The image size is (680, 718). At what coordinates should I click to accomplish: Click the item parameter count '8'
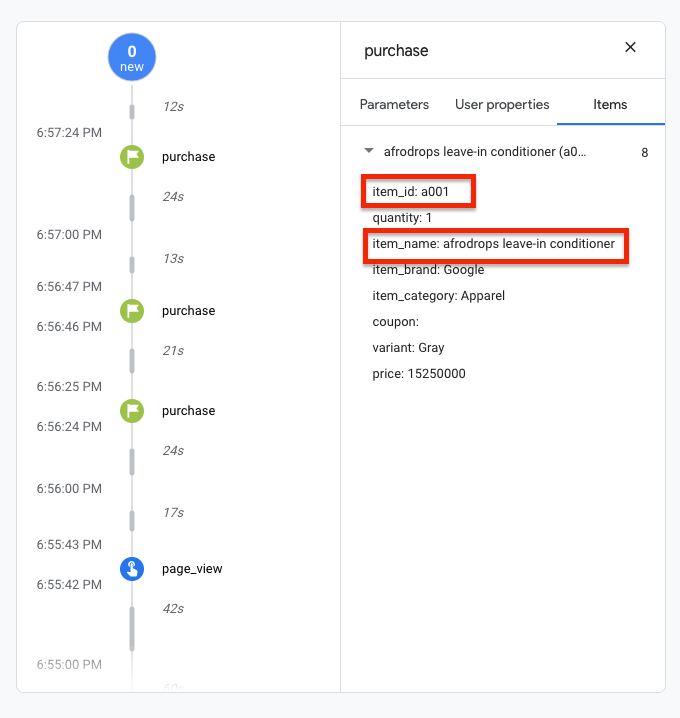click(x=645, y=152)
